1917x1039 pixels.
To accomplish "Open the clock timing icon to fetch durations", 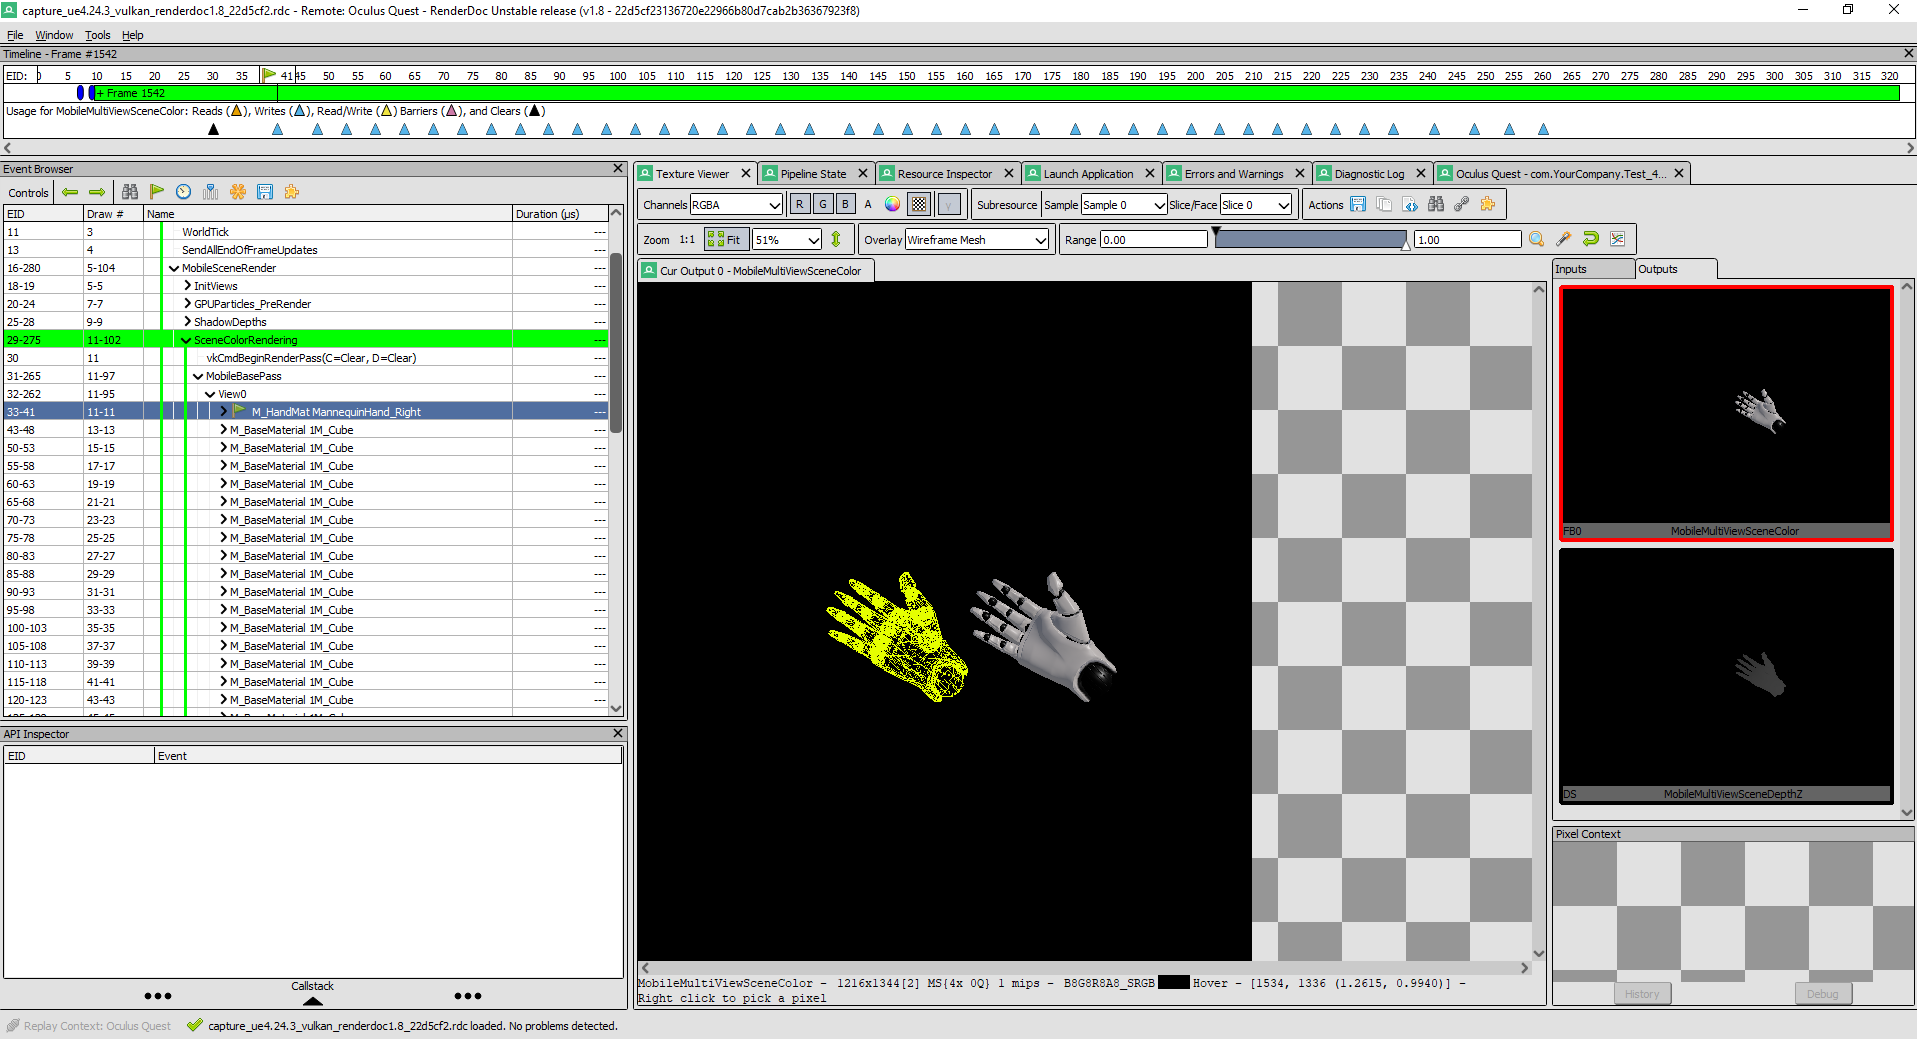I will 183,192.
